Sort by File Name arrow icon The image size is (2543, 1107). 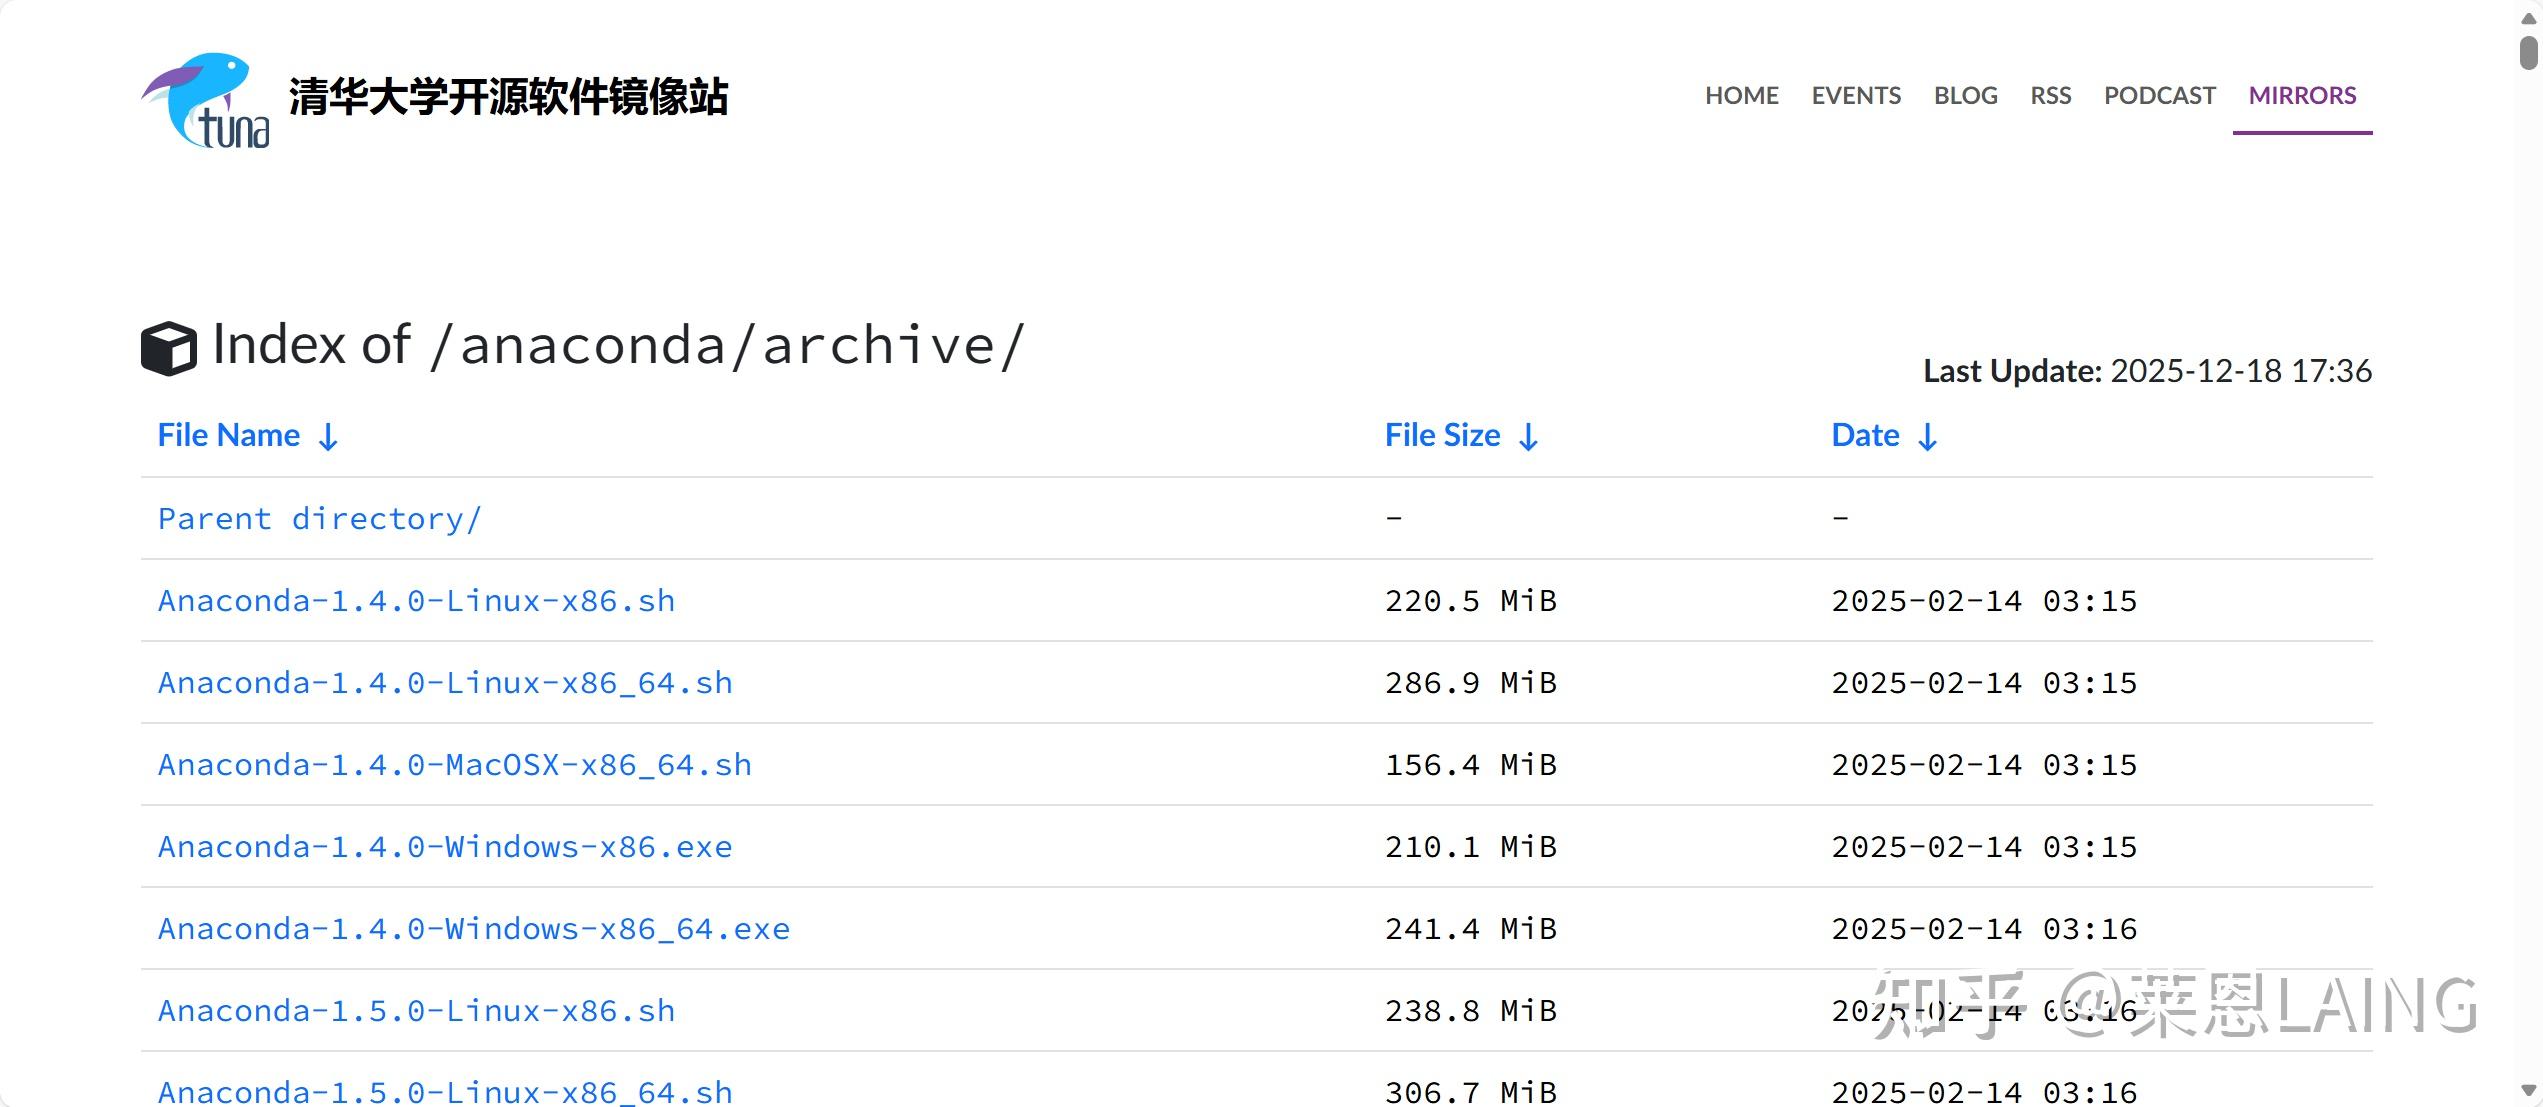(x=328, y=437)
